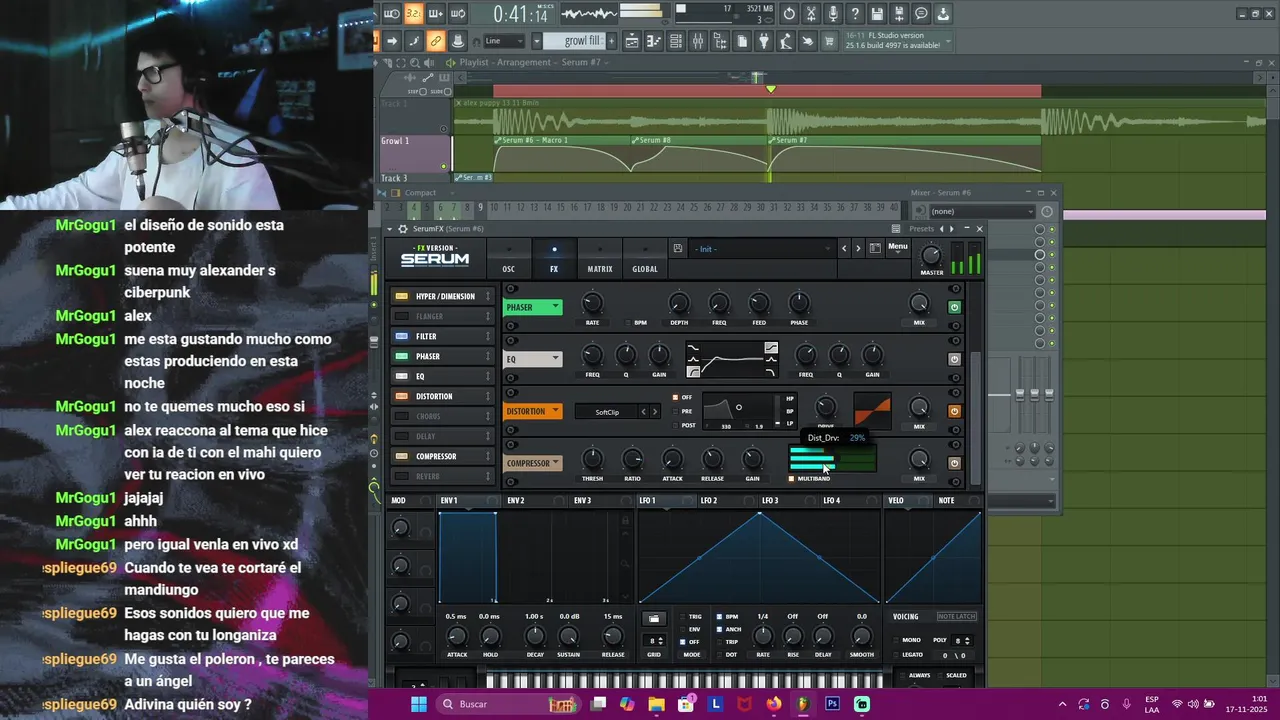Toggle Phaser effect power button

954,307
